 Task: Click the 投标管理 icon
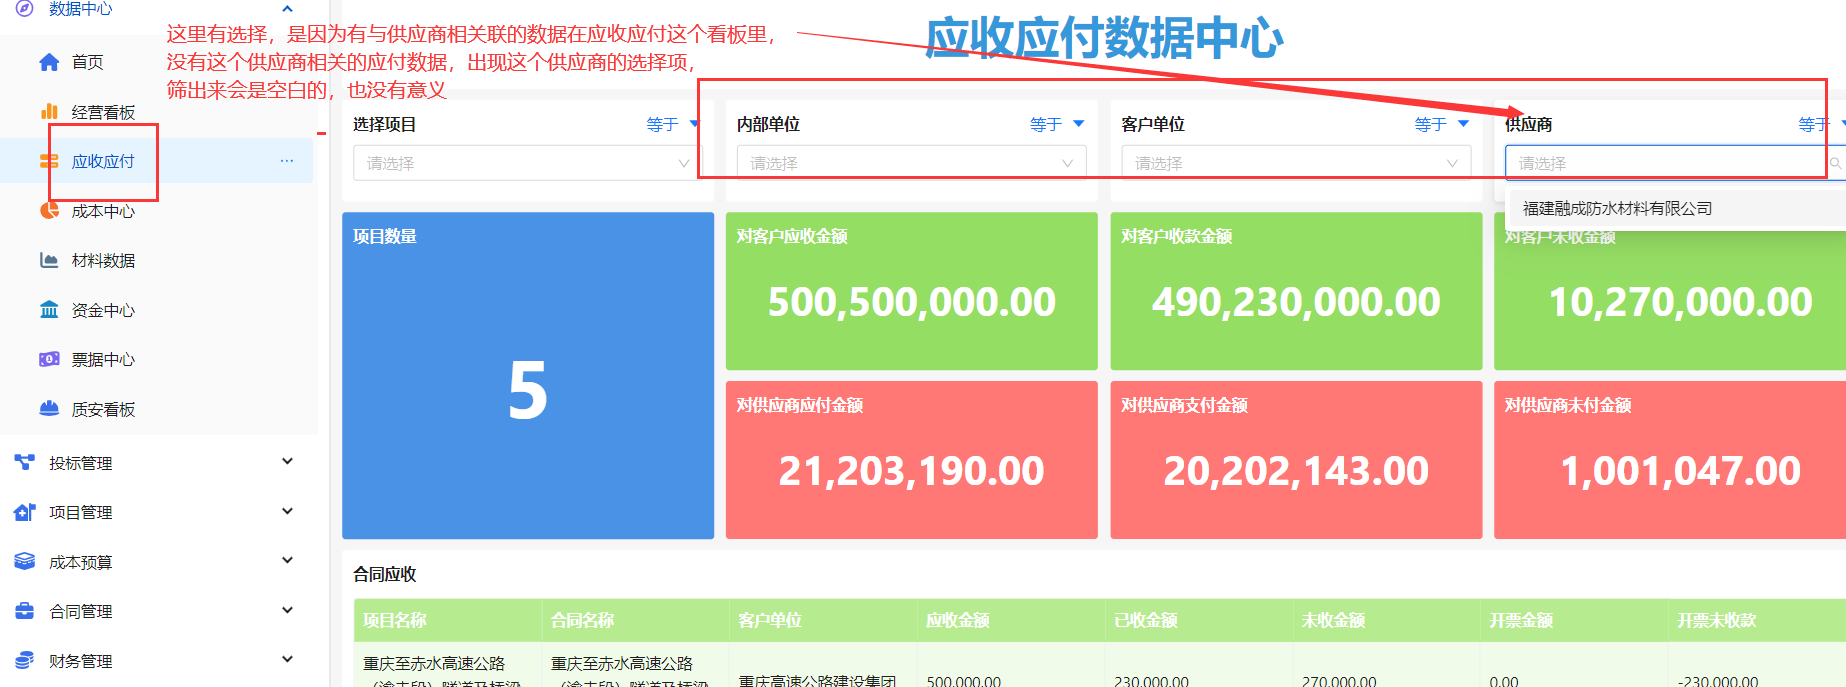(x=25, y=462)
